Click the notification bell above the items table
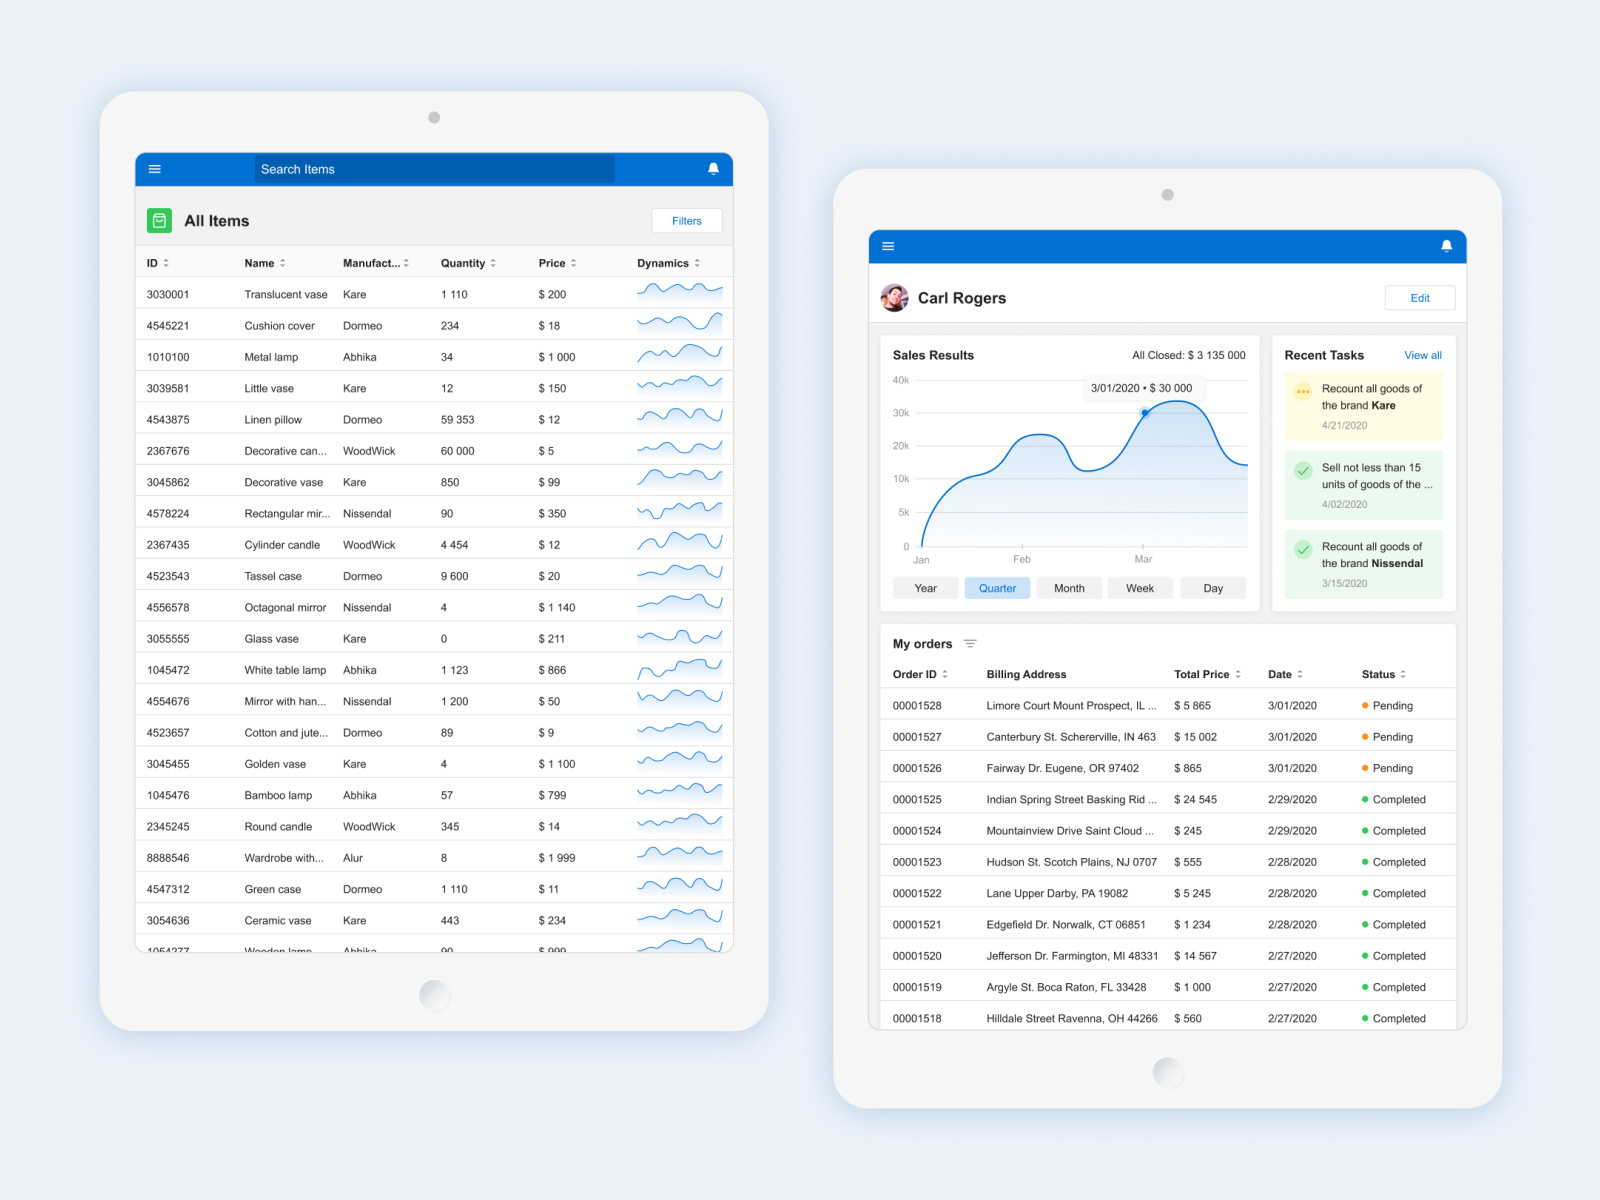Image resolution: width=1600 pixels, height=1200 pixels. (x=713, y=169)
